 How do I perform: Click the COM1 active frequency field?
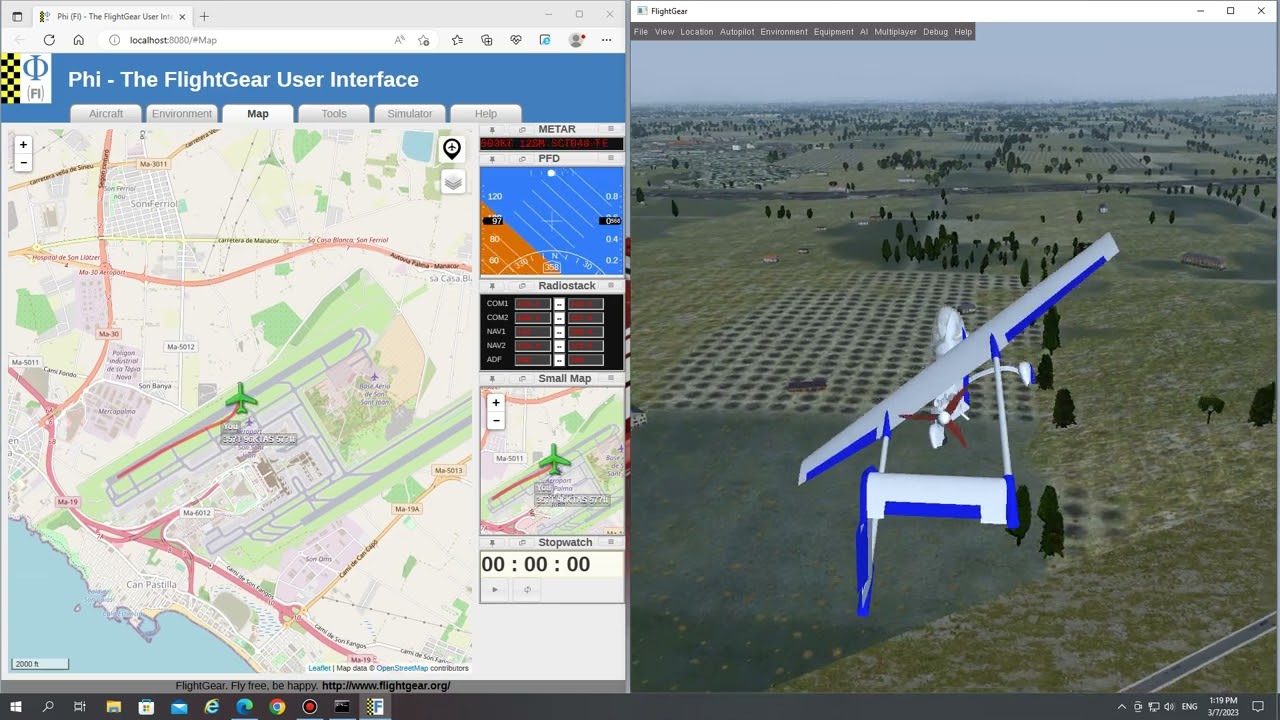(x=533, y=304)
